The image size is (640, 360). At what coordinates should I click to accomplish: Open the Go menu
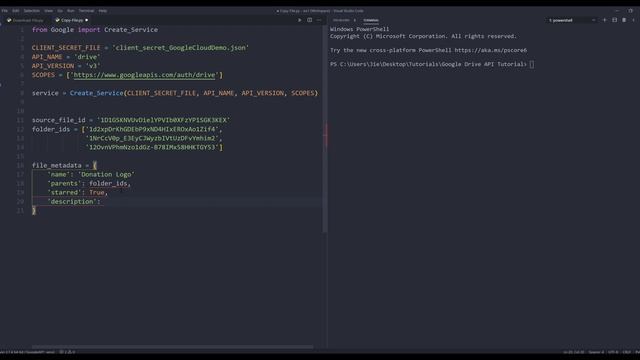pyautogui.click(x=60, y=11)
